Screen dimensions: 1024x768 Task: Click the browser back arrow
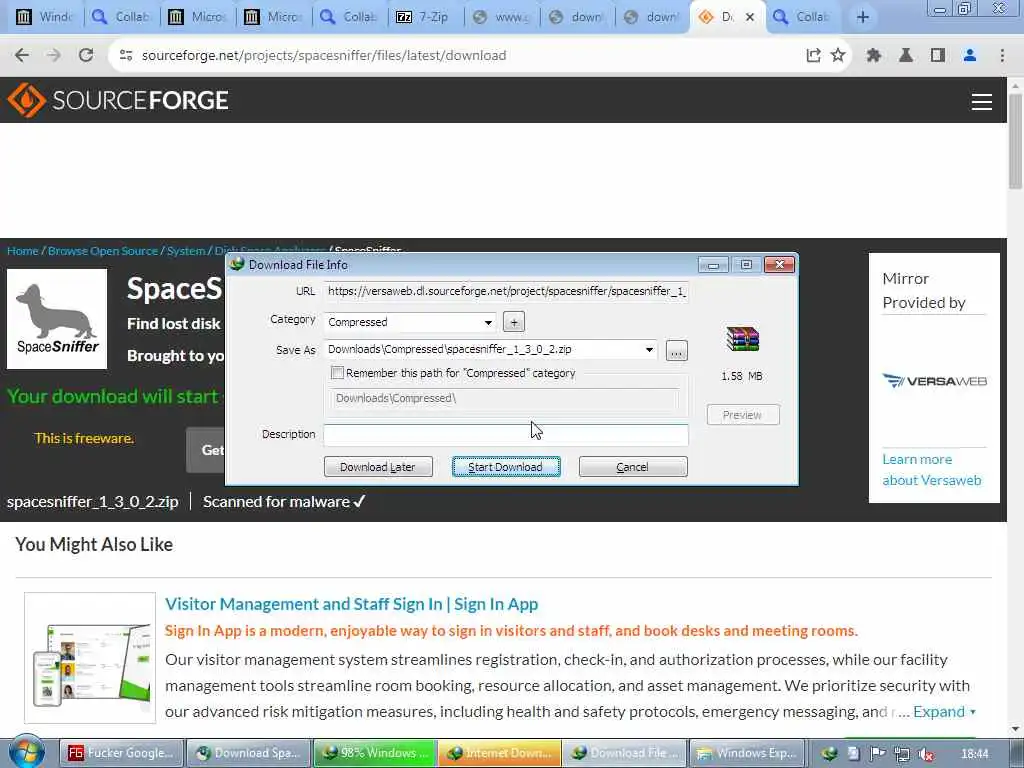tap(22, 56)
